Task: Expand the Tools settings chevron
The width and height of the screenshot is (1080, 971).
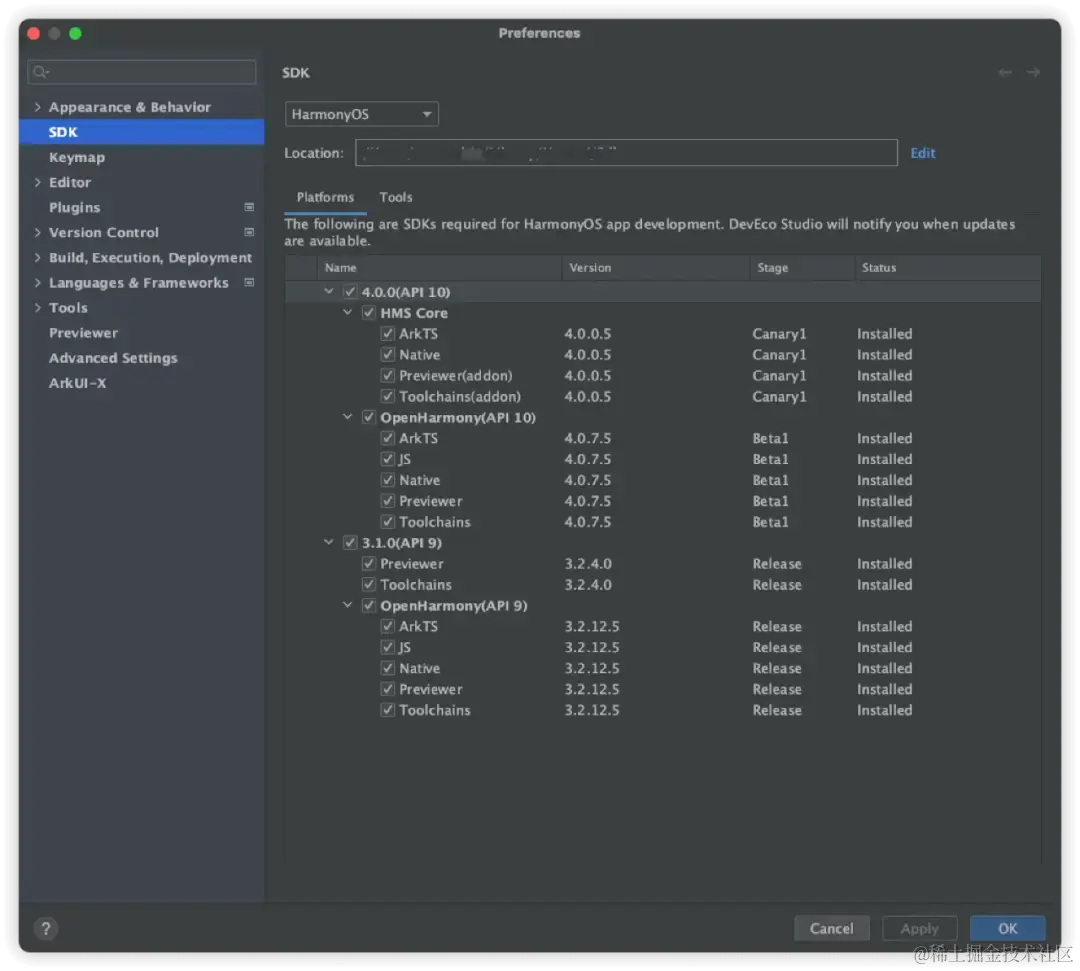Action: tap(37, 308)
